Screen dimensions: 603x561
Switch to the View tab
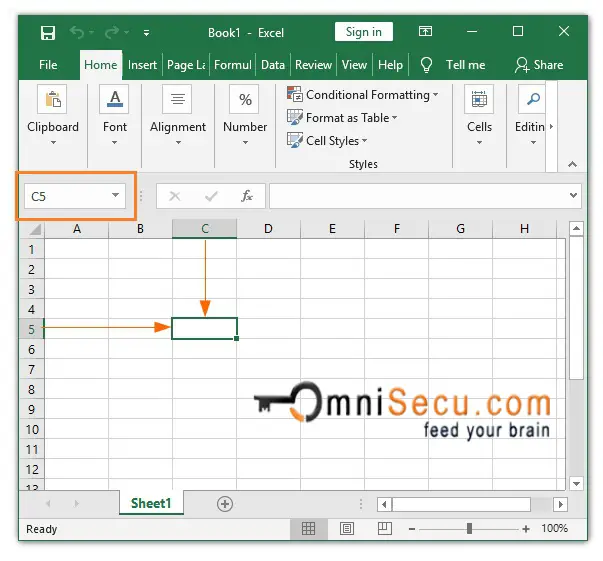tap(354, 65)
